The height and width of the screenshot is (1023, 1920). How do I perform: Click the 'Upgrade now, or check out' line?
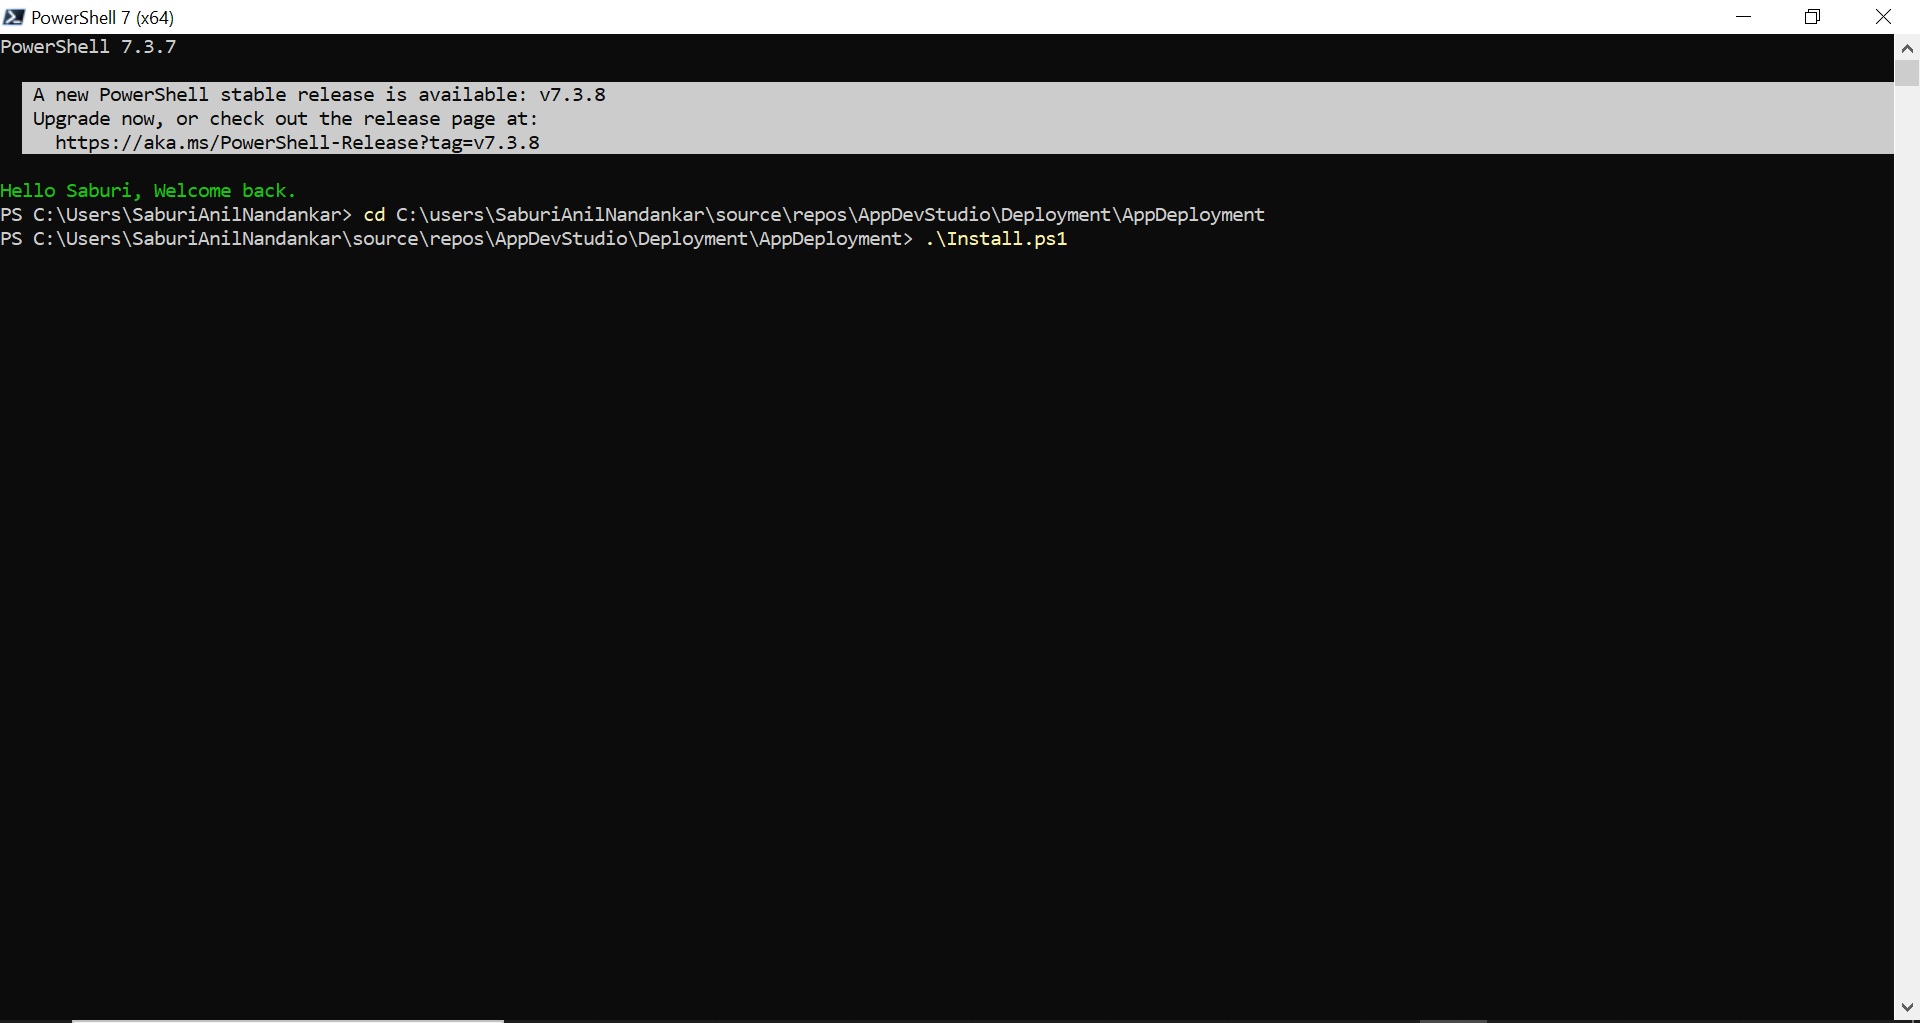click(285, 119)
